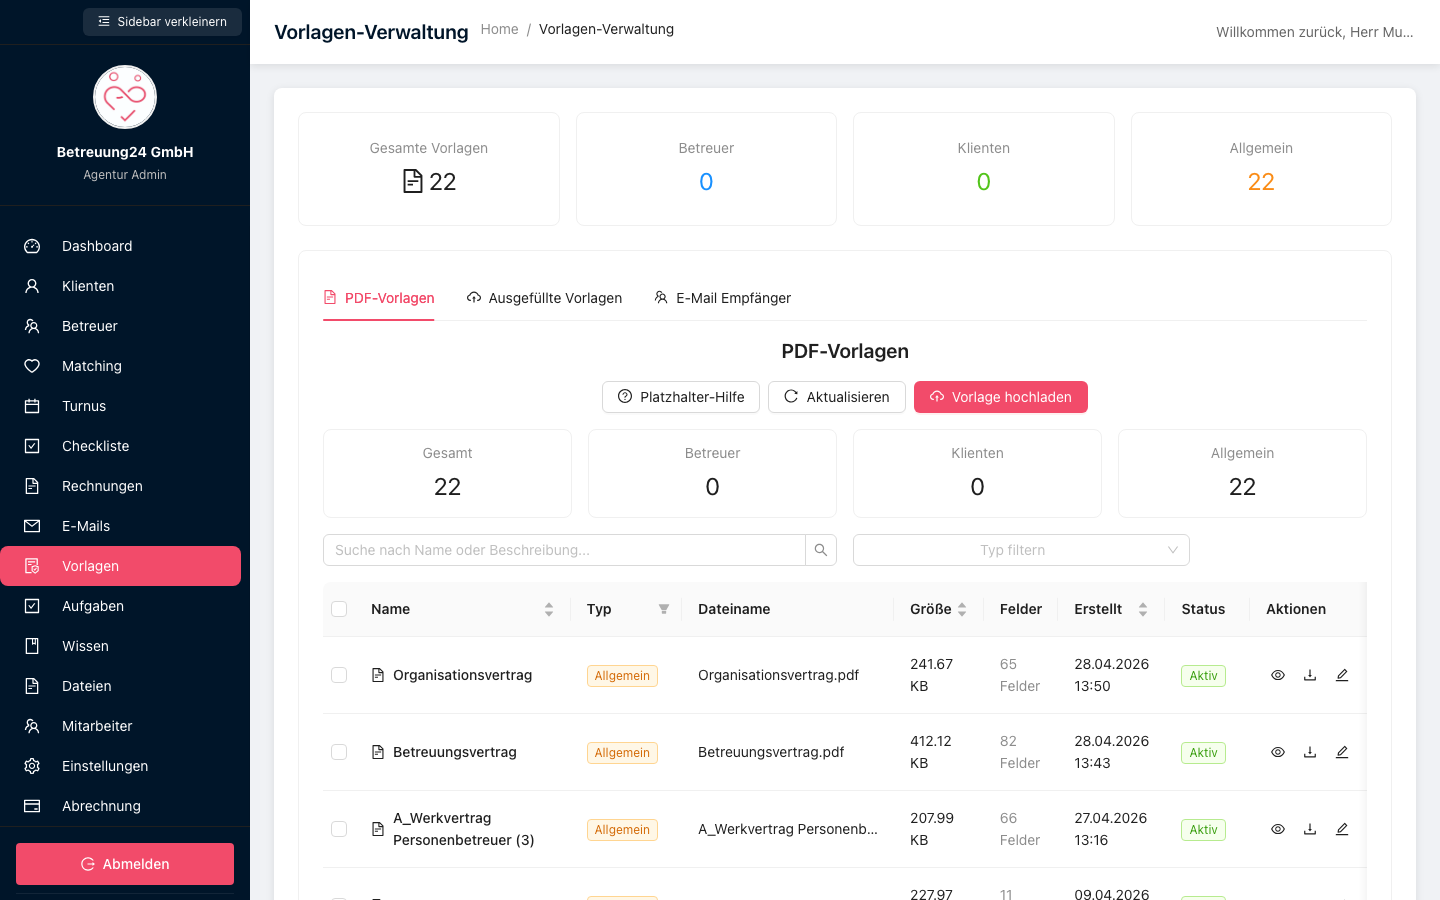The height and width of the screenshot is (900, 1440).
Task: Click the Abrechnung card icon
Action: [x=32, y=806]
